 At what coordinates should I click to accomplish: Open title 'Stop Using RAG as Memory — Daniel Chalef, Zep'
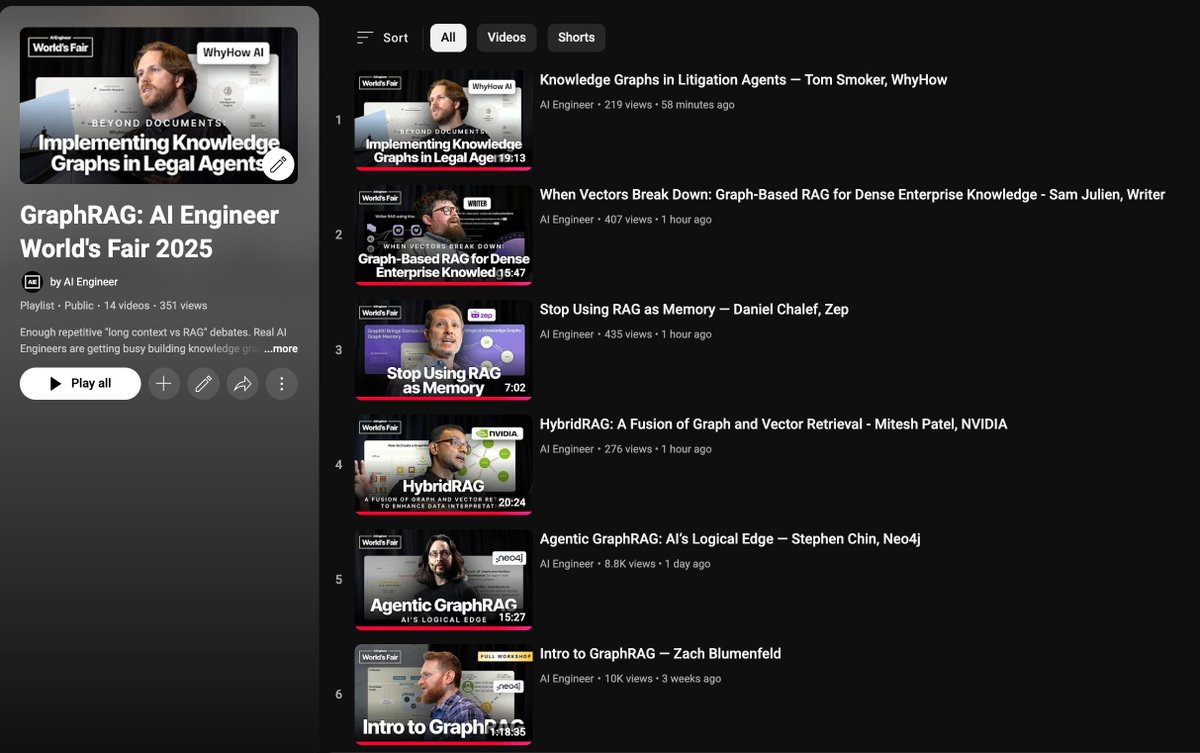point(694,310)
